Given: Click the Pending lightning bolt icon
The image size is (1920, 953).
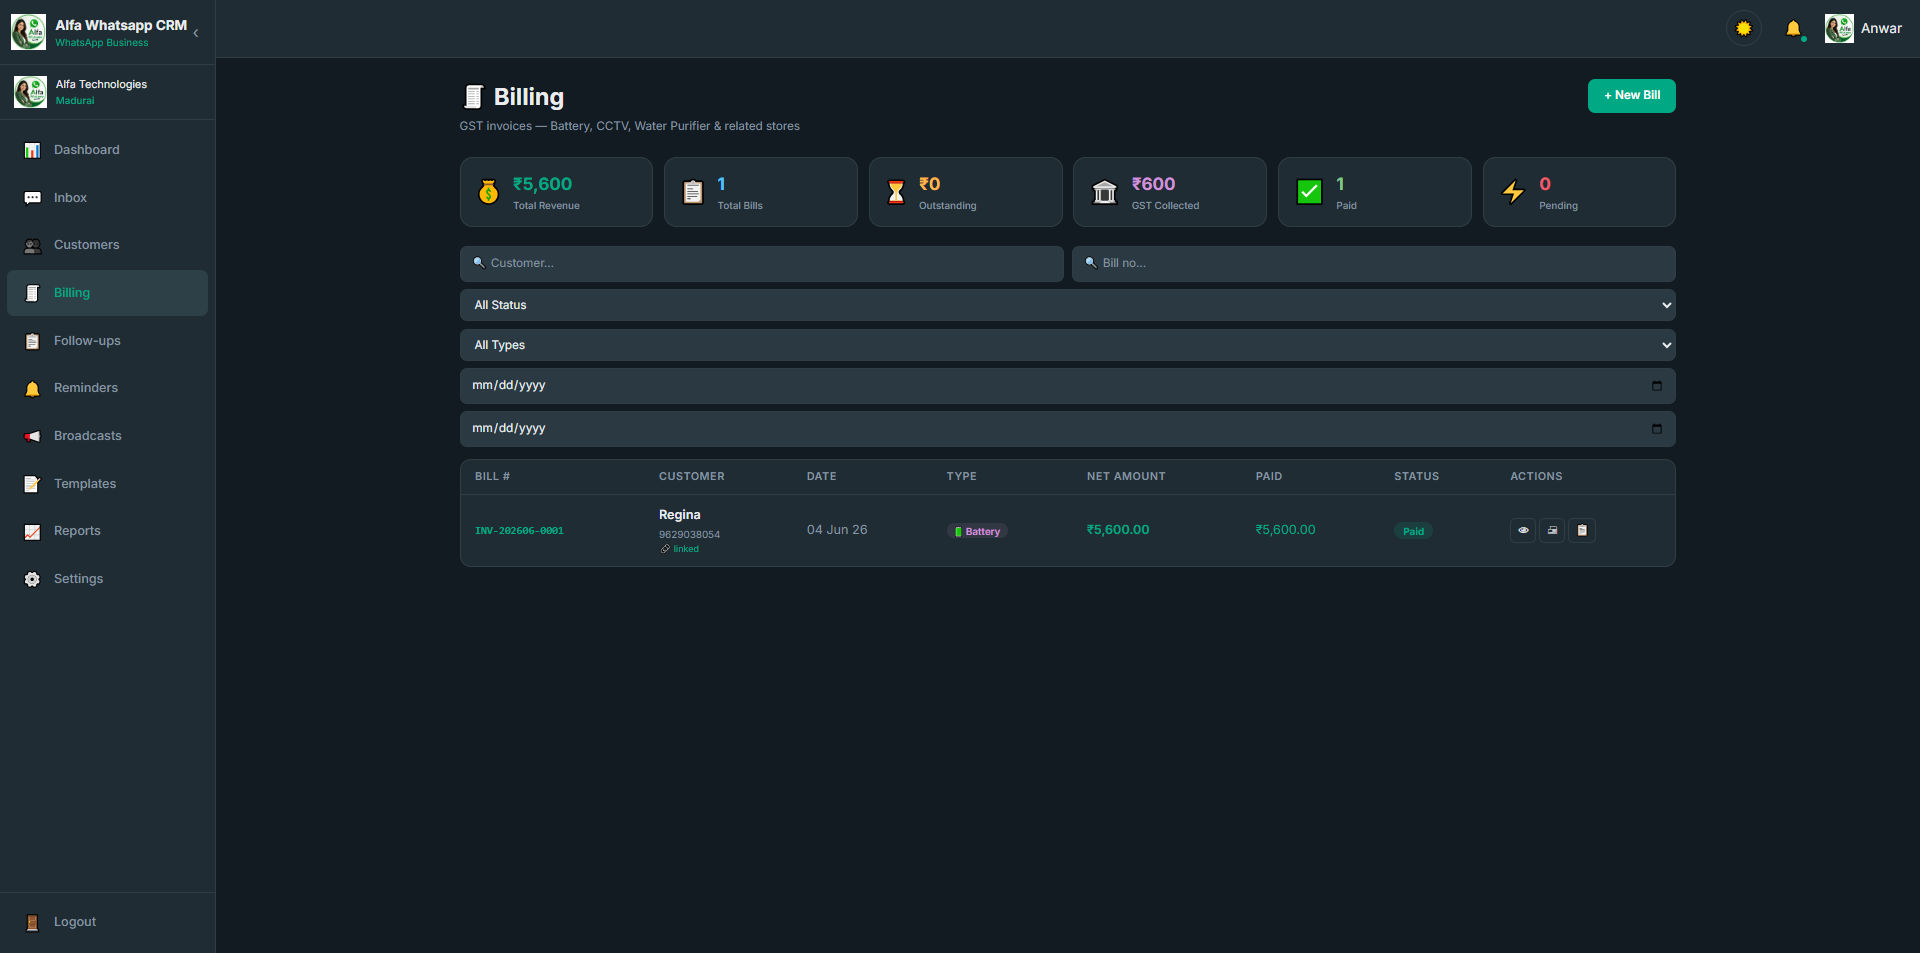Looking at the screenshot, I should [1513, 191].
